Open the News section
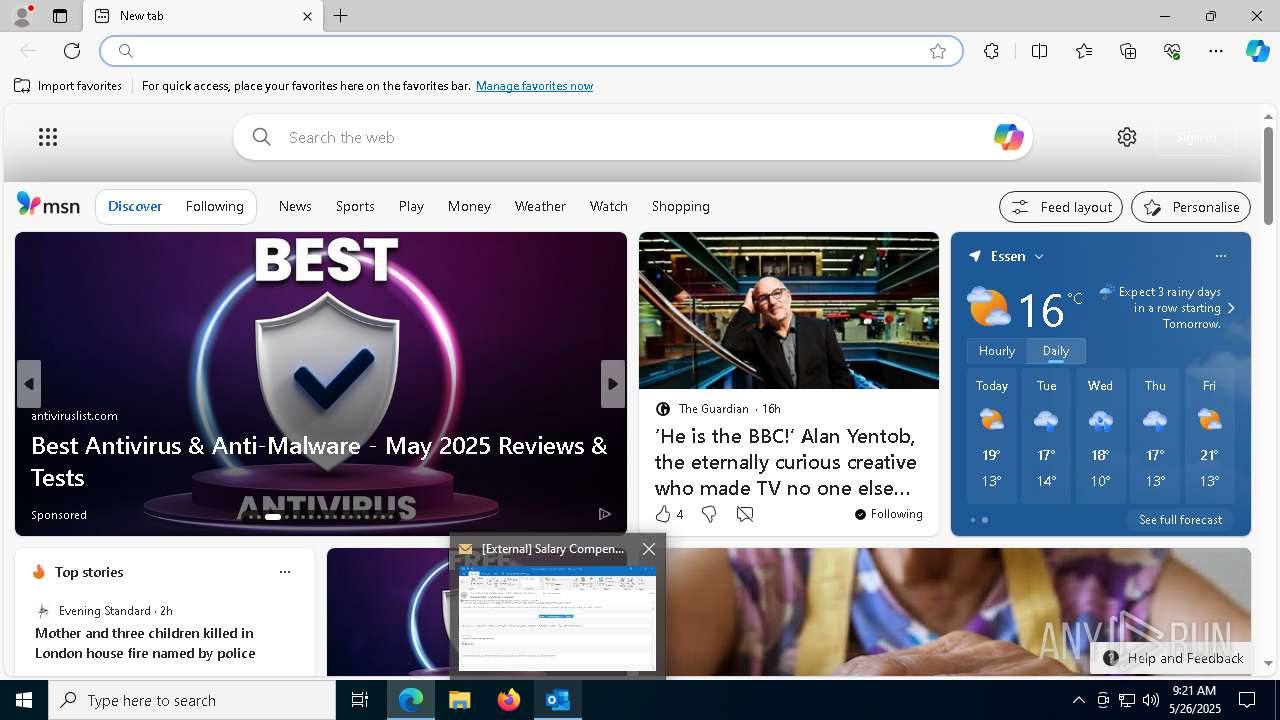This screenshot has height=720, width=1280. [x=295, y=206]
